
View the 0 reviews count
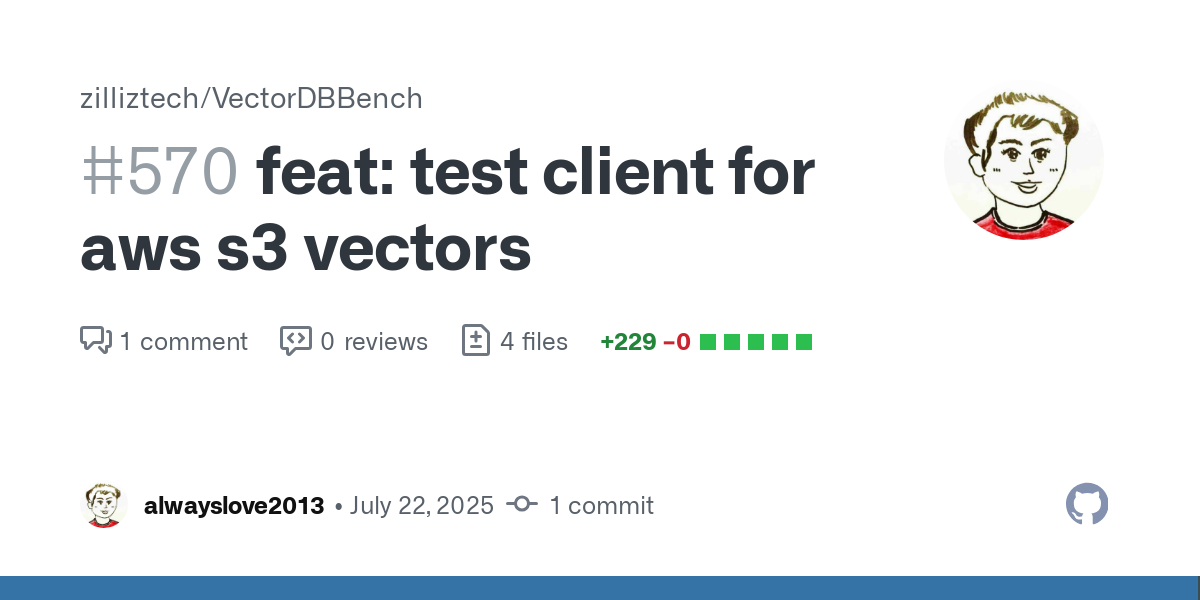[x=374, y=342]
